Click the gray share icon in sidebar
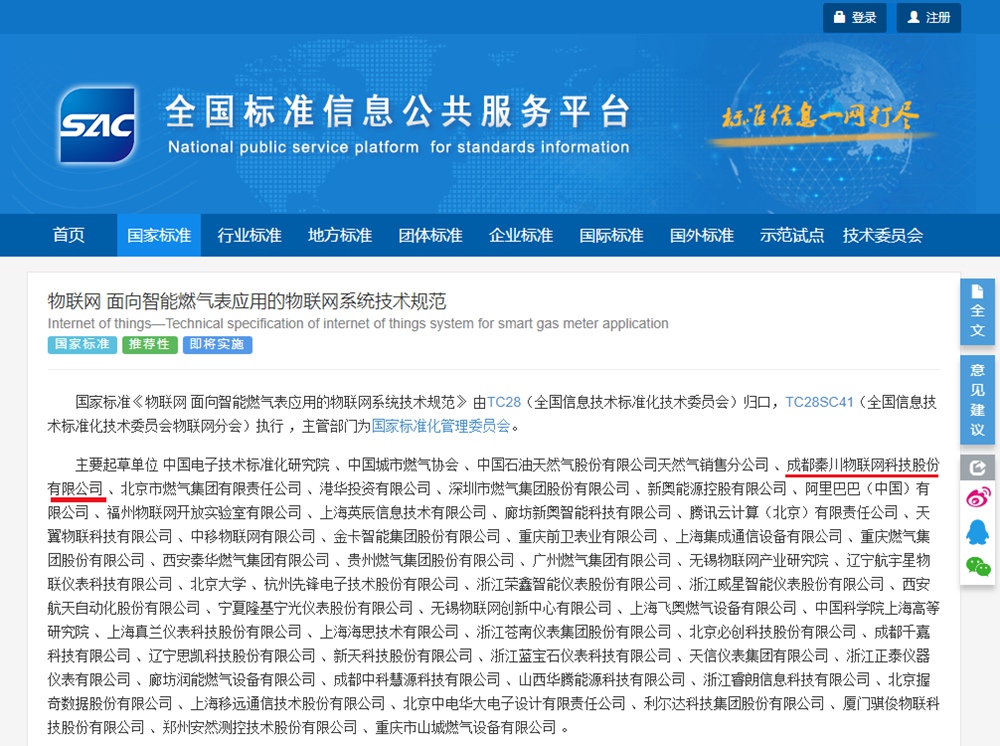The height and width of the screenshot is (746, 1000). point(977,467)
